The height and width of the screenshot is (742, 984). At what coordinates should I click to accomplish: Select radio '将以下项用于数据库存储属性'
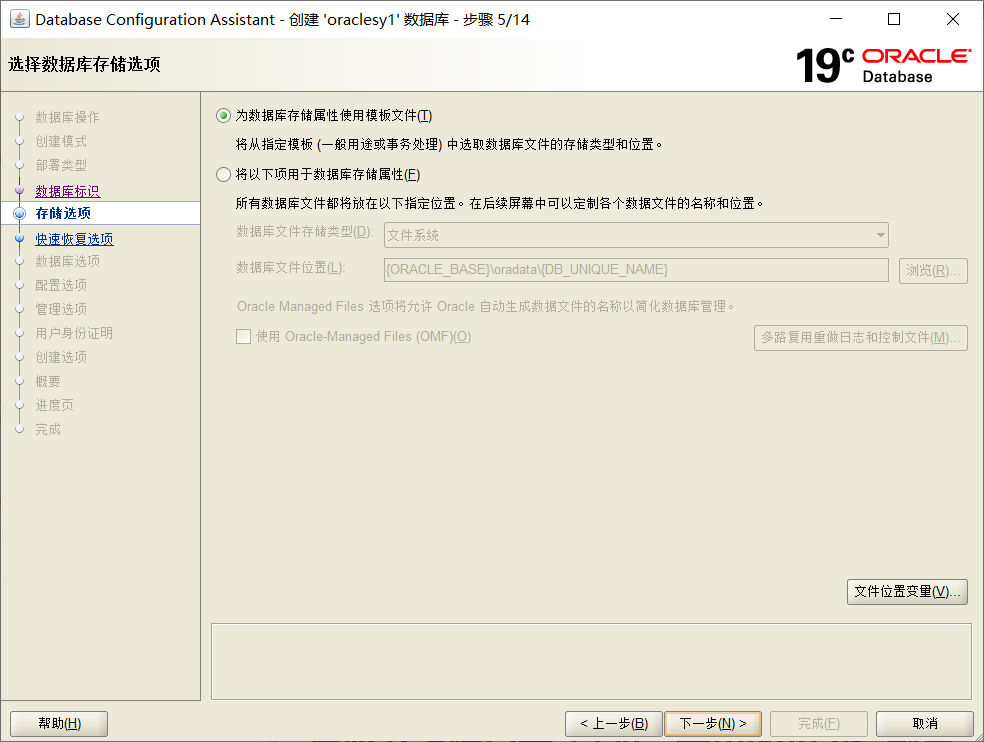point(223,175)
